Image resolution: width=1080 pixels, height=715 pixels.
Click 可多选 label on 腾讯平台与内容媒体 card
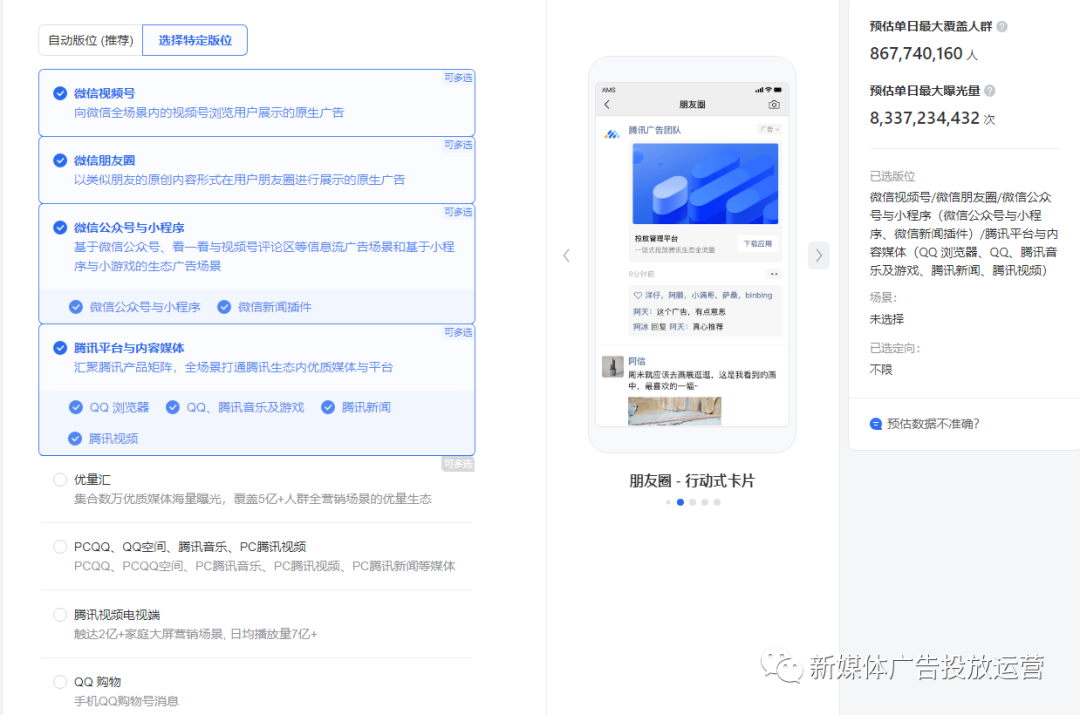pyautogui.click(x=458, y=333)
